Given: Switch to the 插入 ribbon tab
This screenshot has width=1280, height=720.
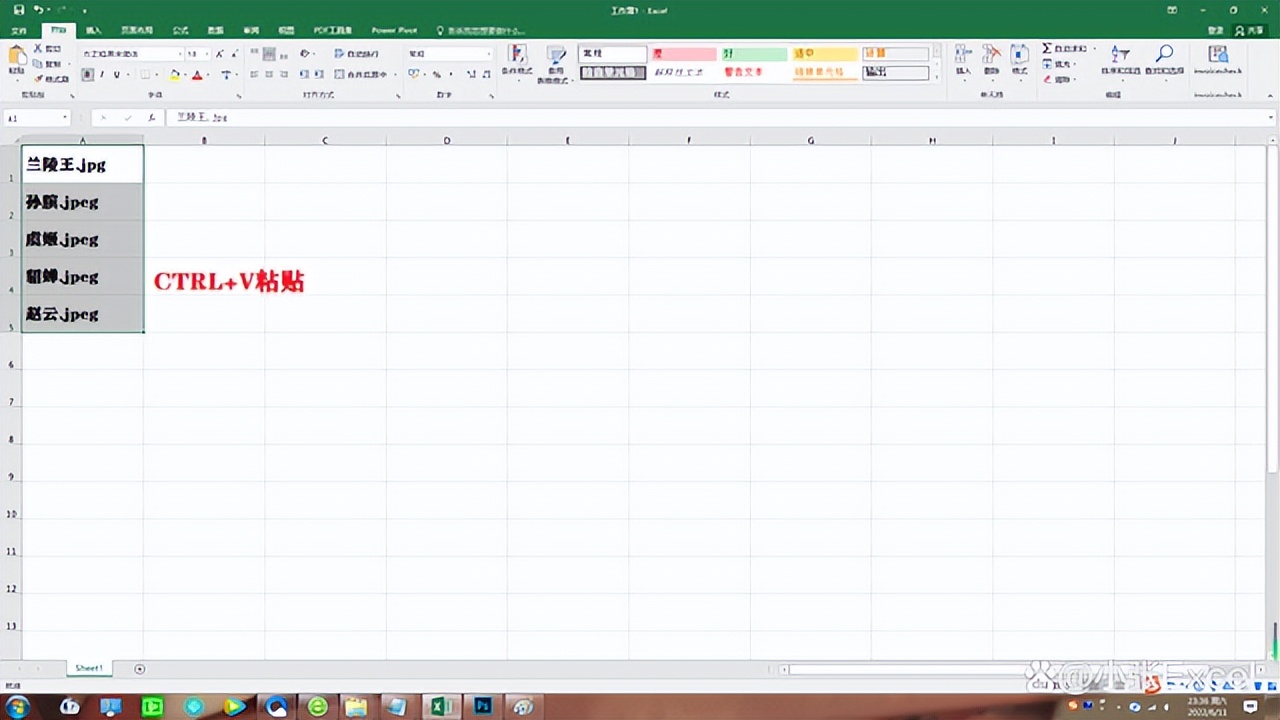Looking at the screenshot, I should pyautogui.click(x=93, y=30).
